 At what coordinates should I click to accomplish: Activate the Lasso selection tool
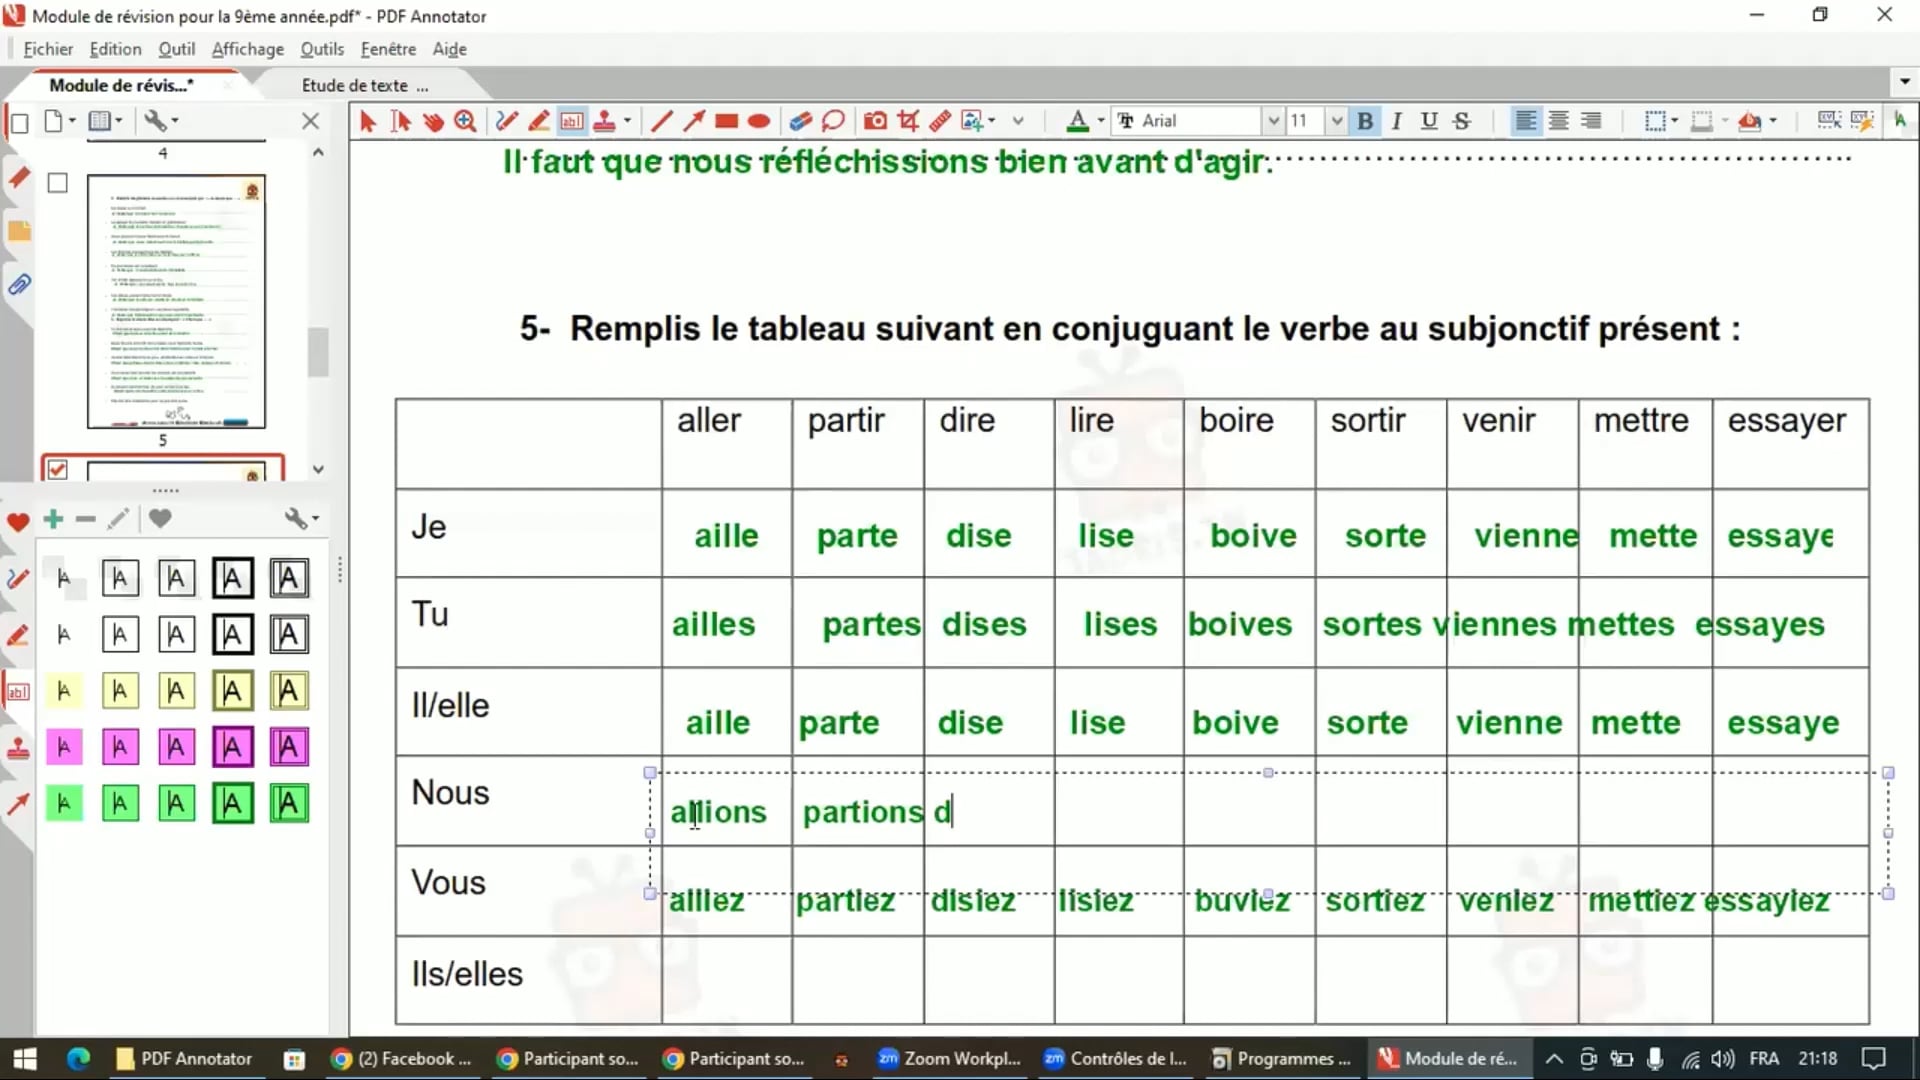coord(833,121)
